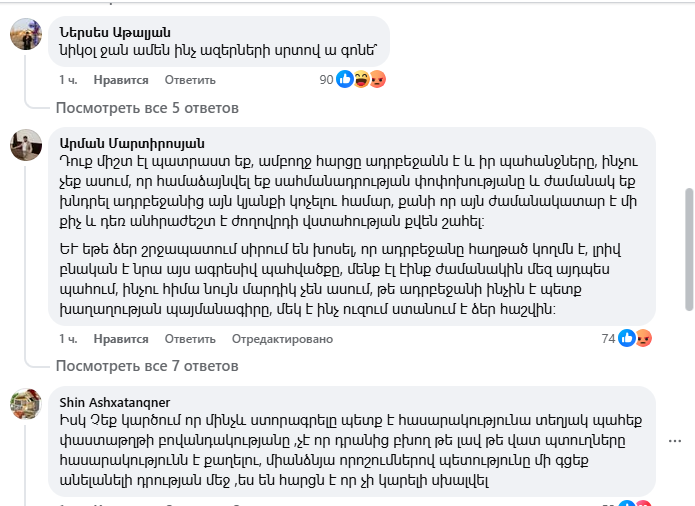Expand "Посмотреть все 5 ответов" replies
The image size is (695, 506).
pos(147,107)
